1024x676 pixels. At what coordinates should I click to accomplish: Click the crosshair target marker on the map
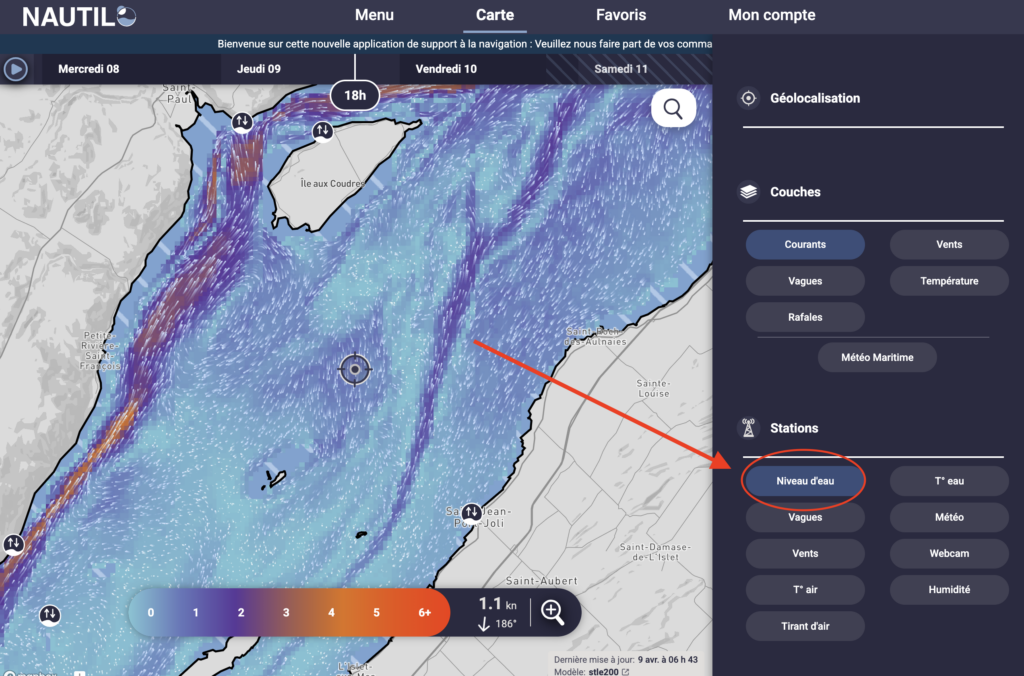tap(355, 369)
